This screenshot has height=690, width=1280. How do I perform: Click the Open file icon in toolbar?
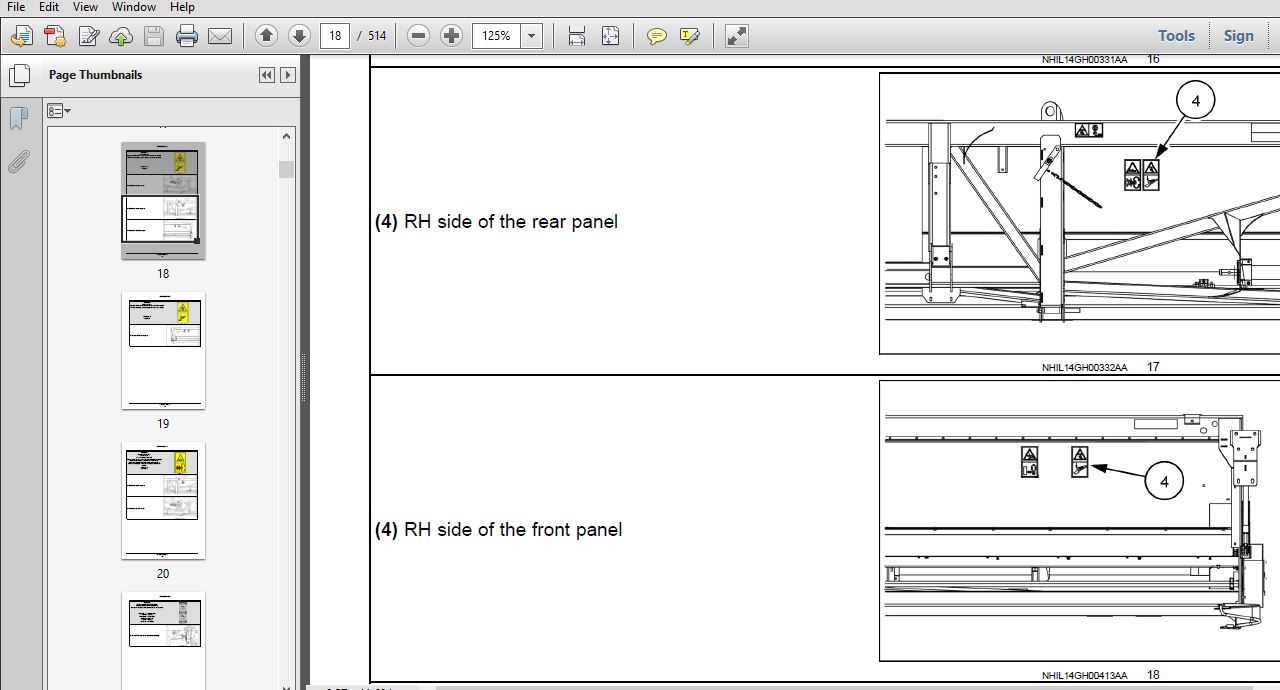tap(20, 37)
